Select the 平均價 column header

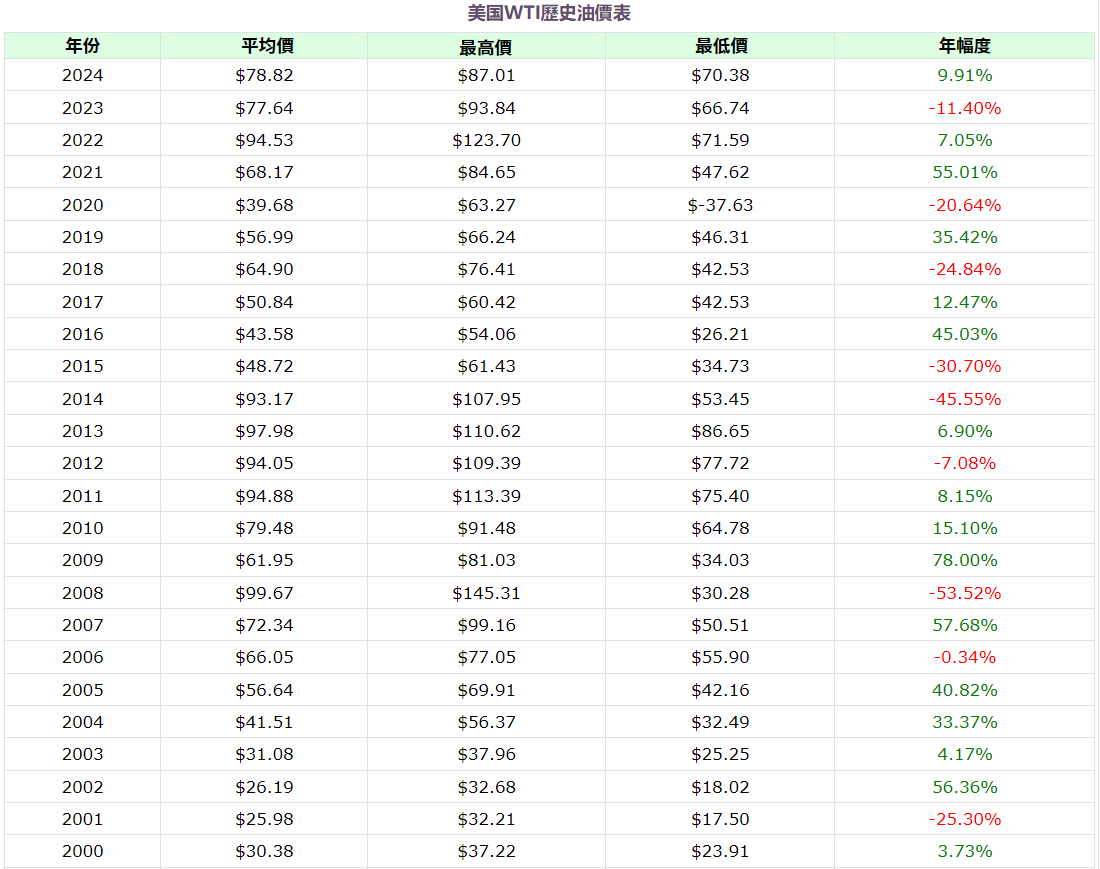[265, 46]
